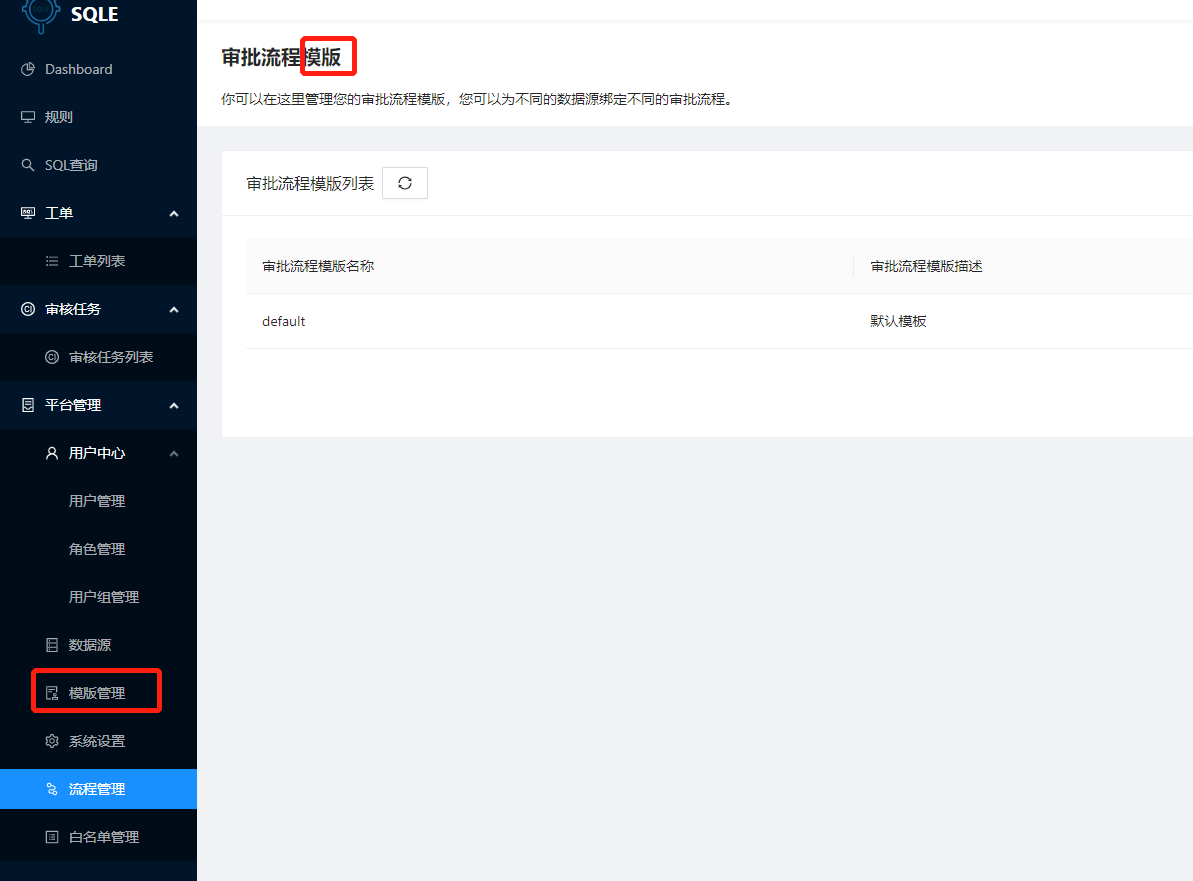Collapse the 平台管理 submenu chevron

pyautogui.click(x=173, y=406)
